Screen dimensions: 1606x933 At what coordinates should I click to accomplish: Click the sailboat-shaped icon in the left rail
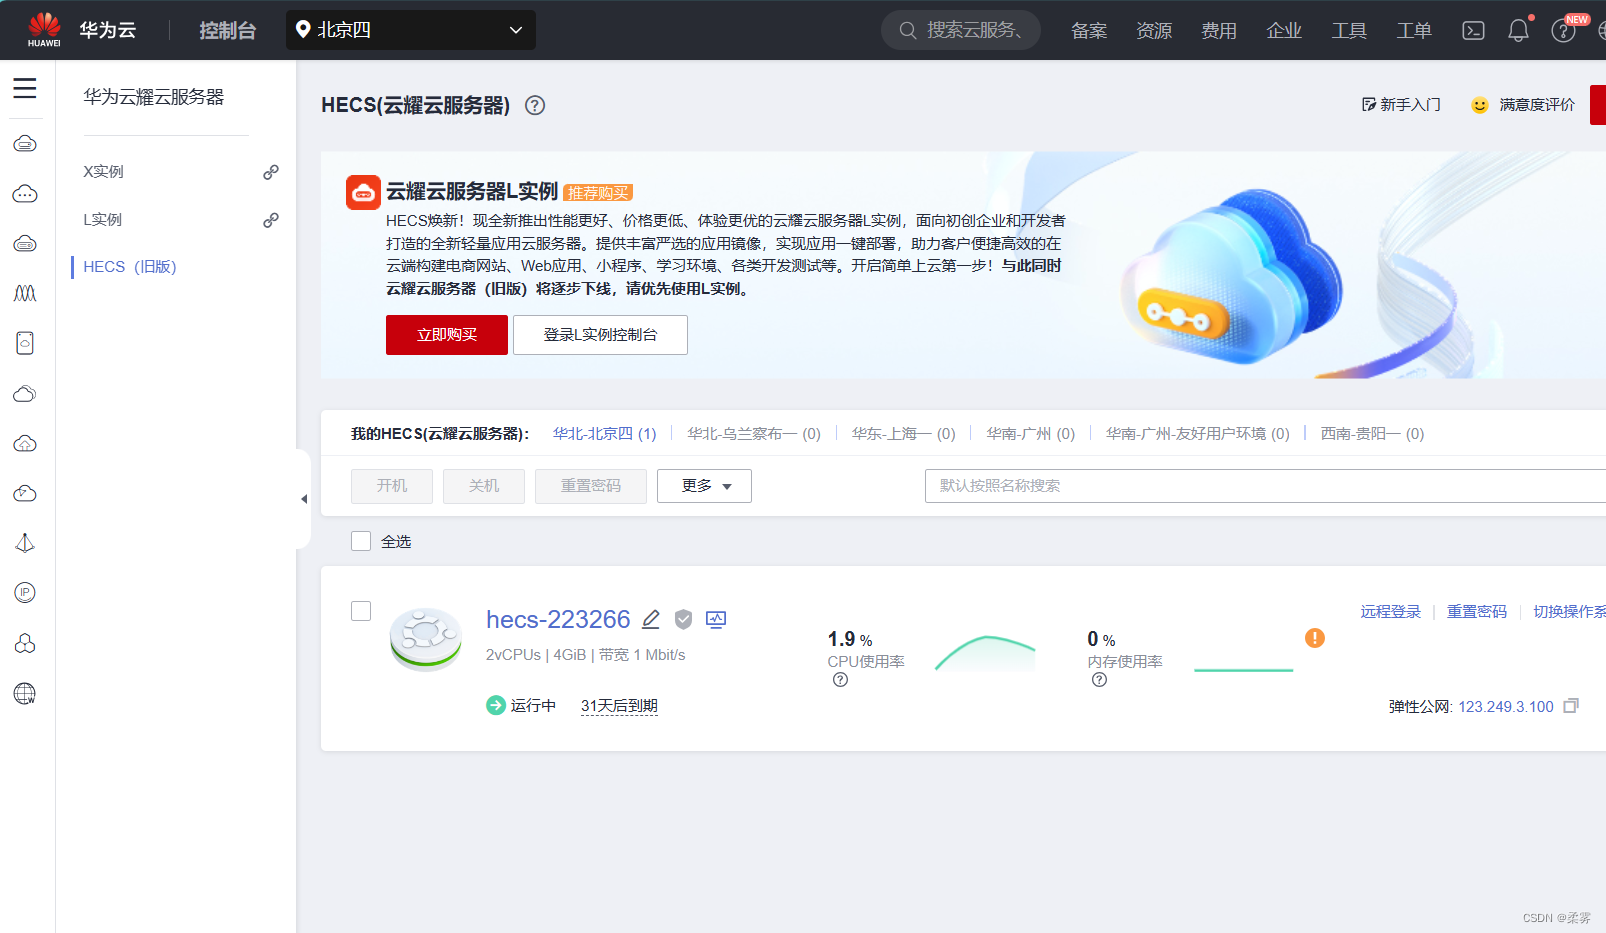25,543
